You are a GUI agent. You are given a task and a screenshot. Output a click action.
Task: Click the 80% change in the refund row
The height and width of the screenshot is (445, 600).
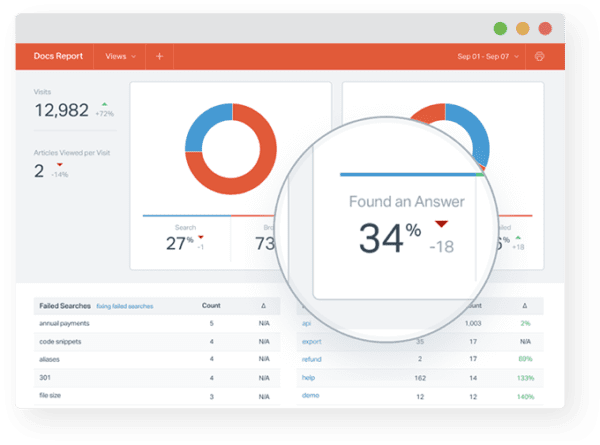tap(525, 359)
